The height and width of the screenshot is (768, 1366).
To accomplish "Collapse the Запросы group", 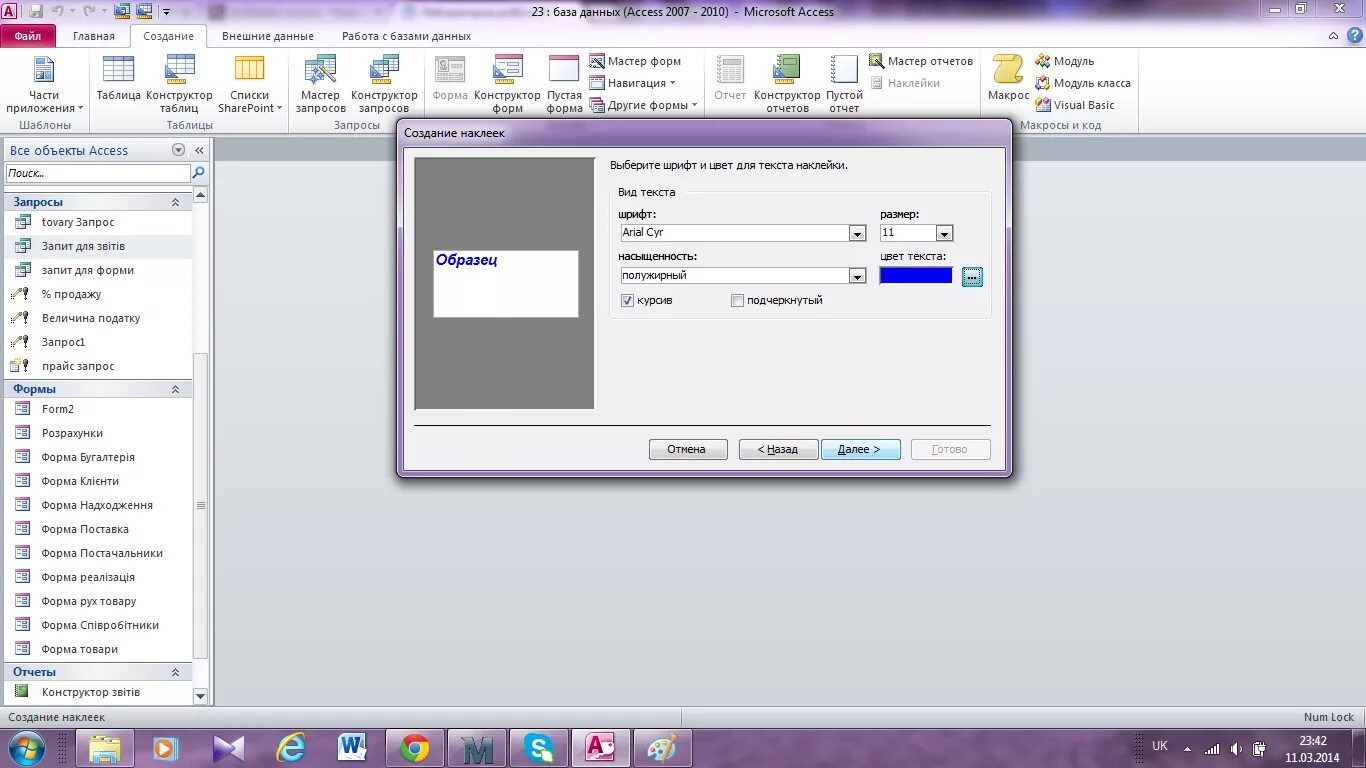I will pos(176,202).
